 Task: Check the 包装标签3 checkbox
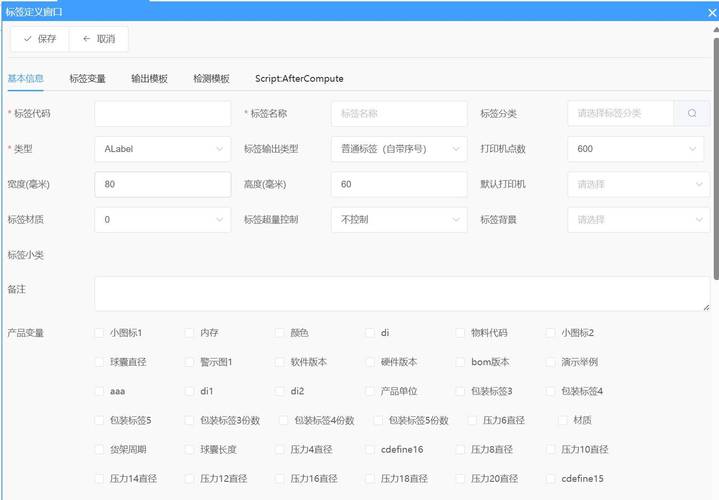(x=460, y=391)
